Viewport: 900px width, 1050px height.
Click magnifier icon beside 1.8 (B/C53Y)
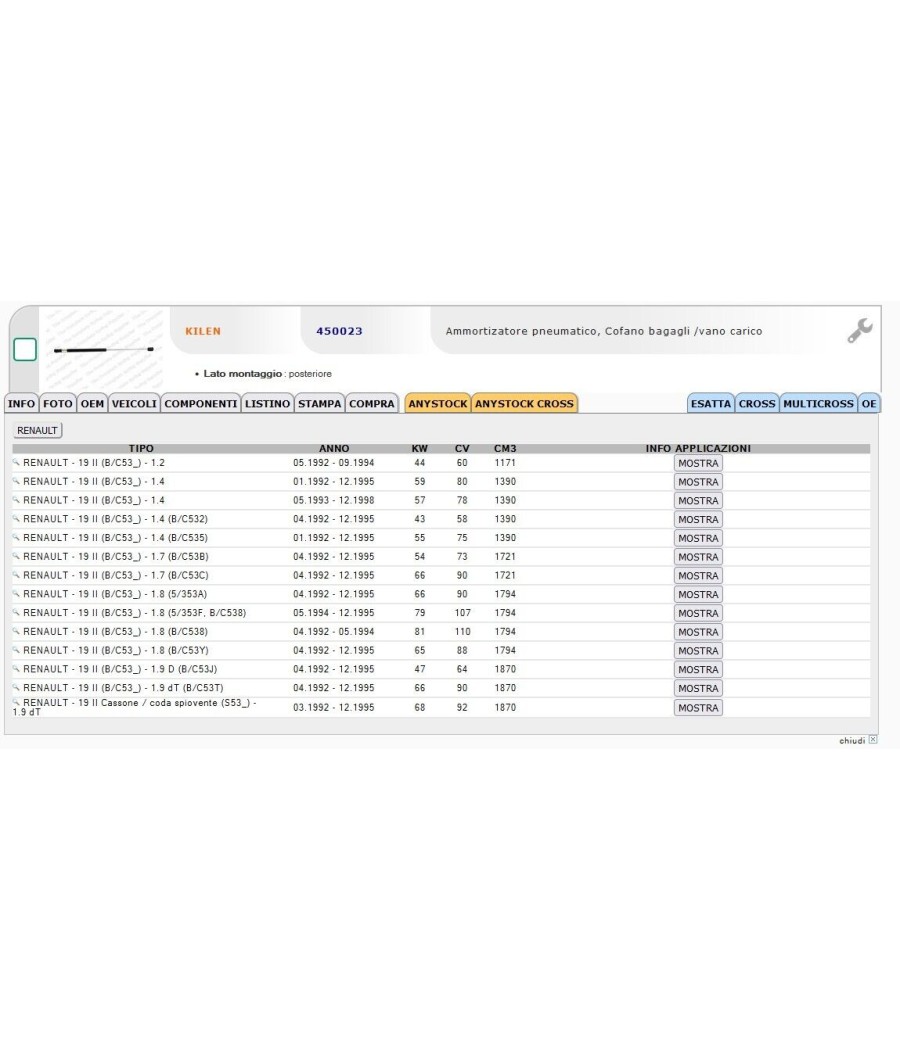point(16,650)
